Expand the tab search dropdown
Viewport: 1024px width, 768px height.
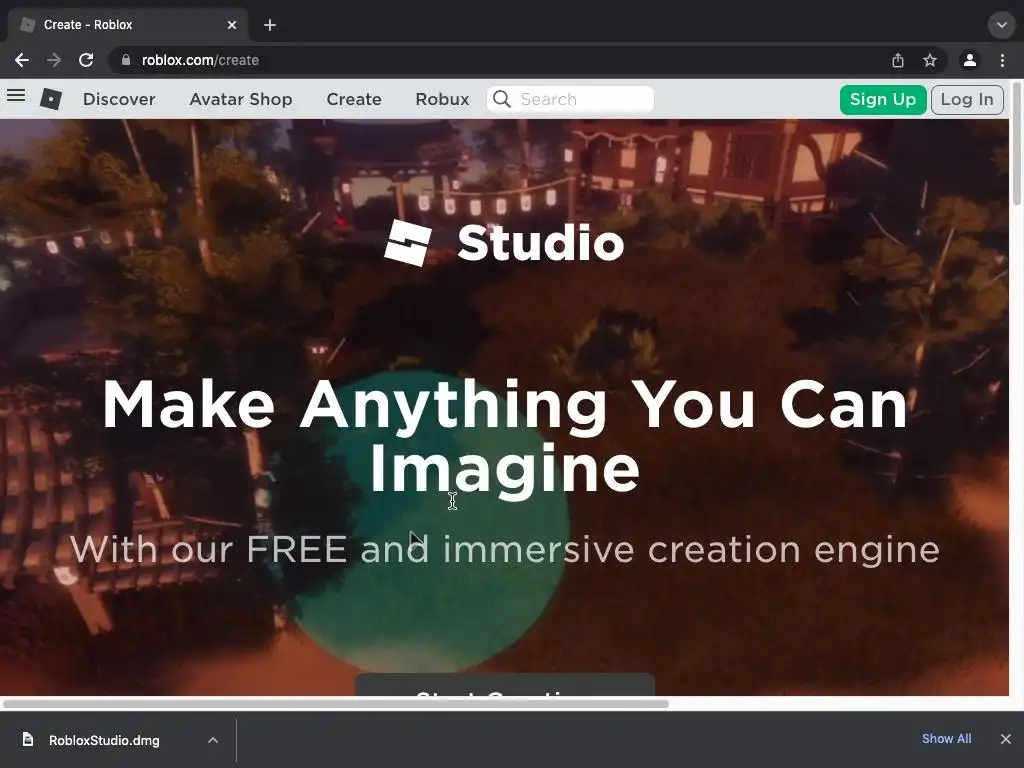(x=1001, y=25)
